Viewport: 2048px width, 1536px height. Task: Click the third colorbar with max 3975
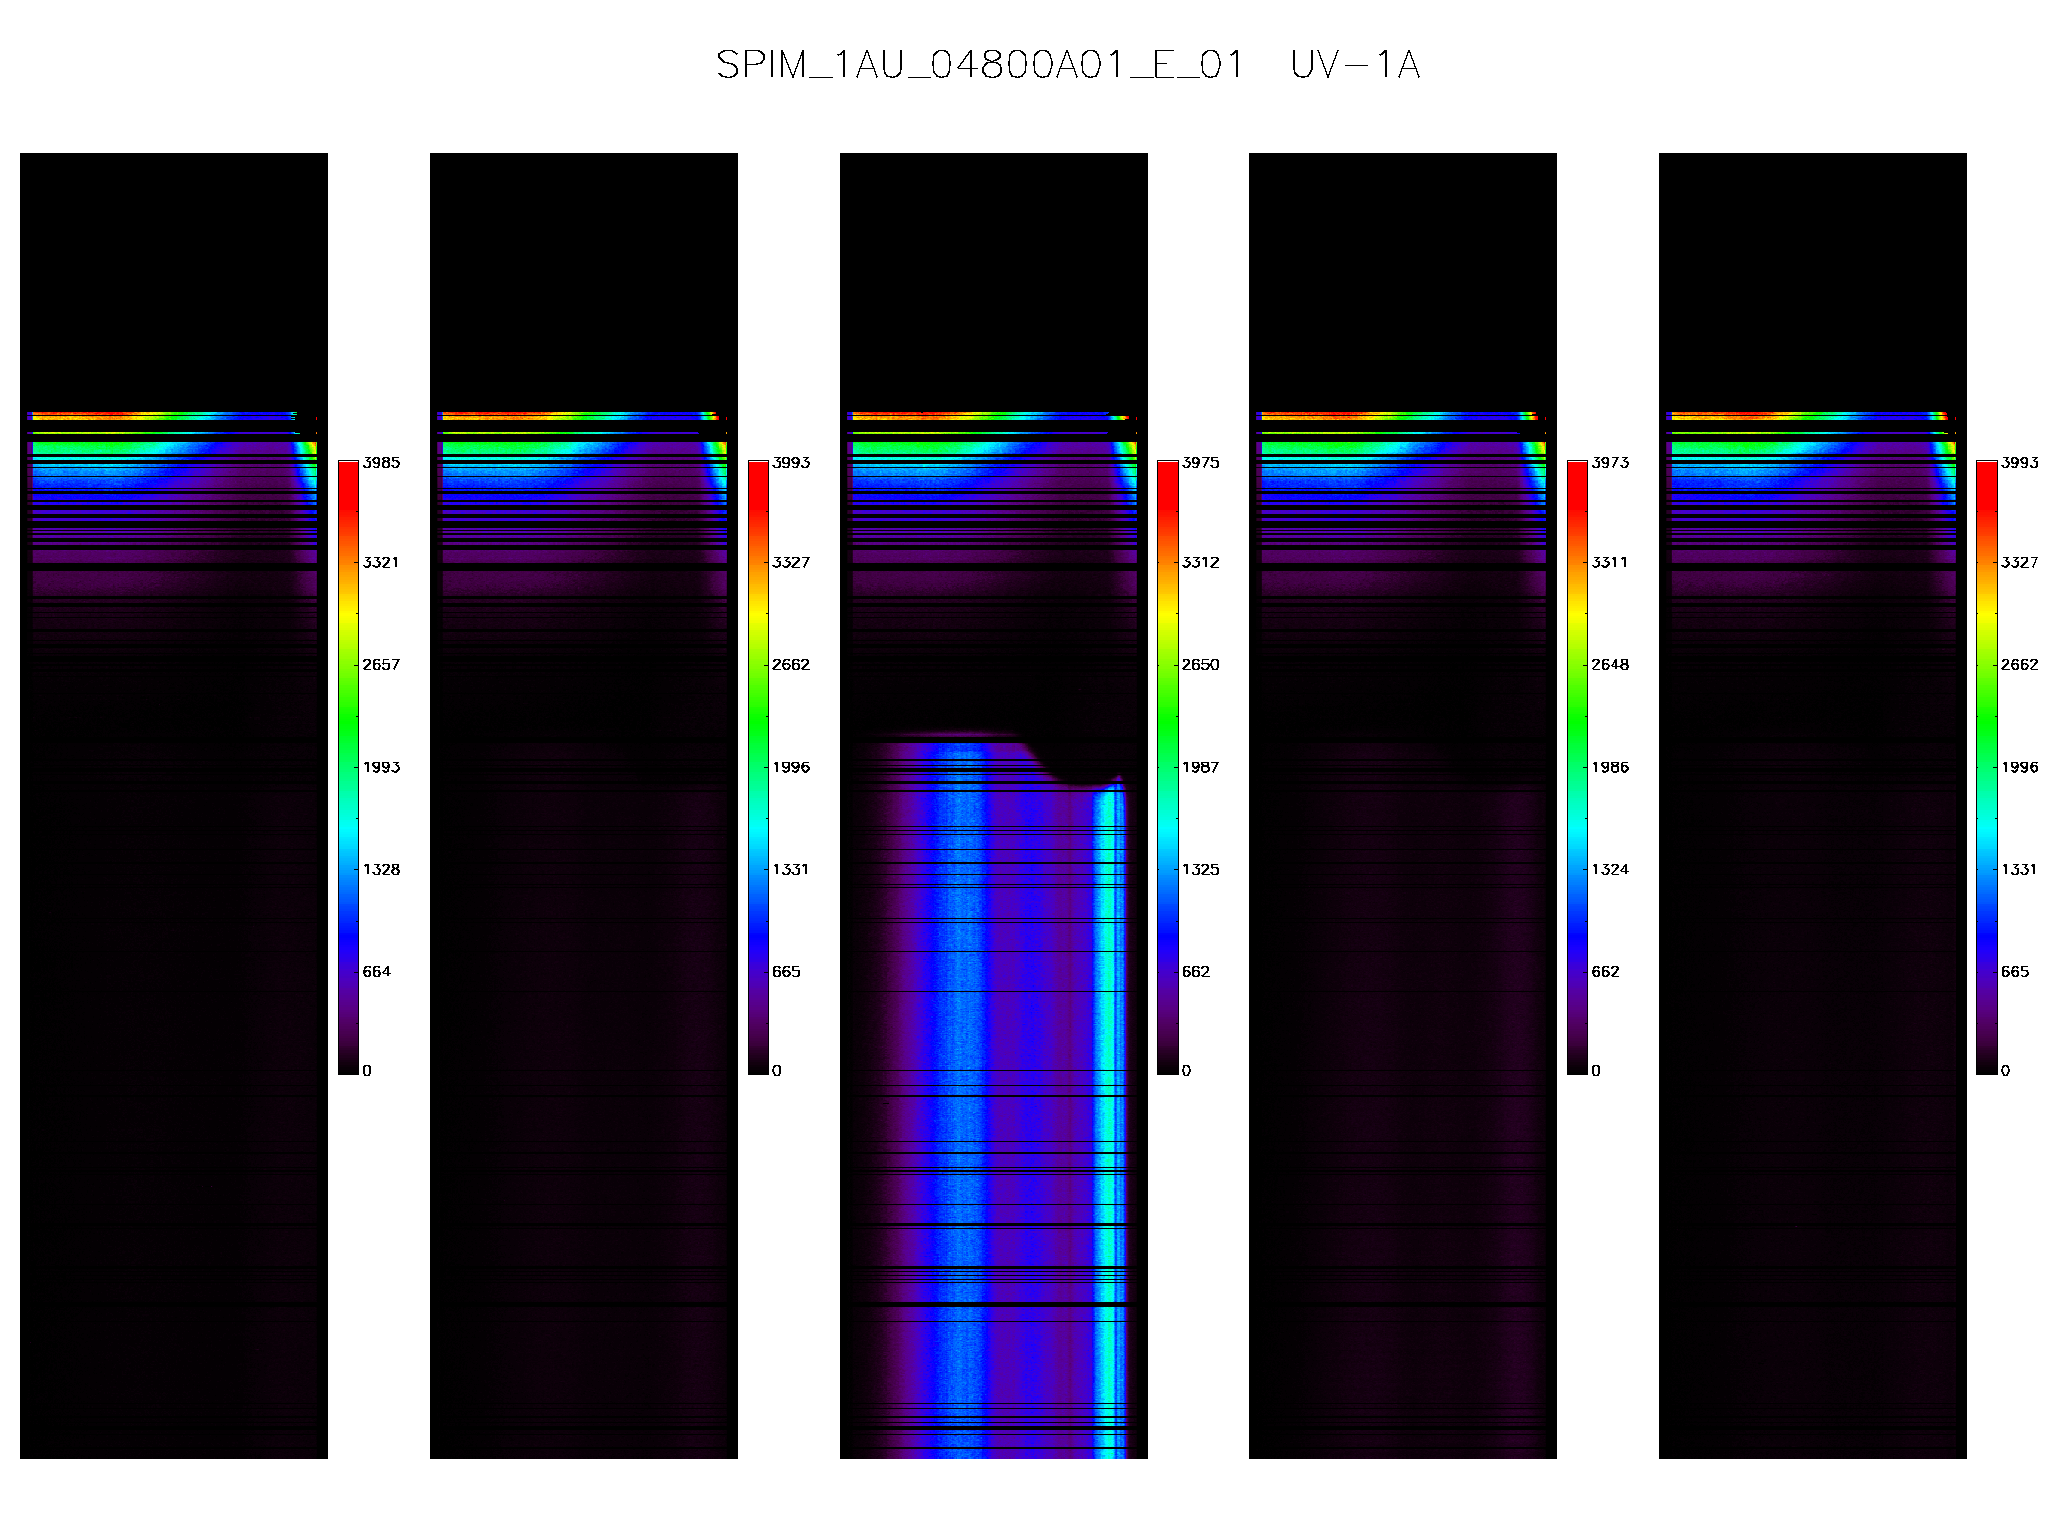1168,767
